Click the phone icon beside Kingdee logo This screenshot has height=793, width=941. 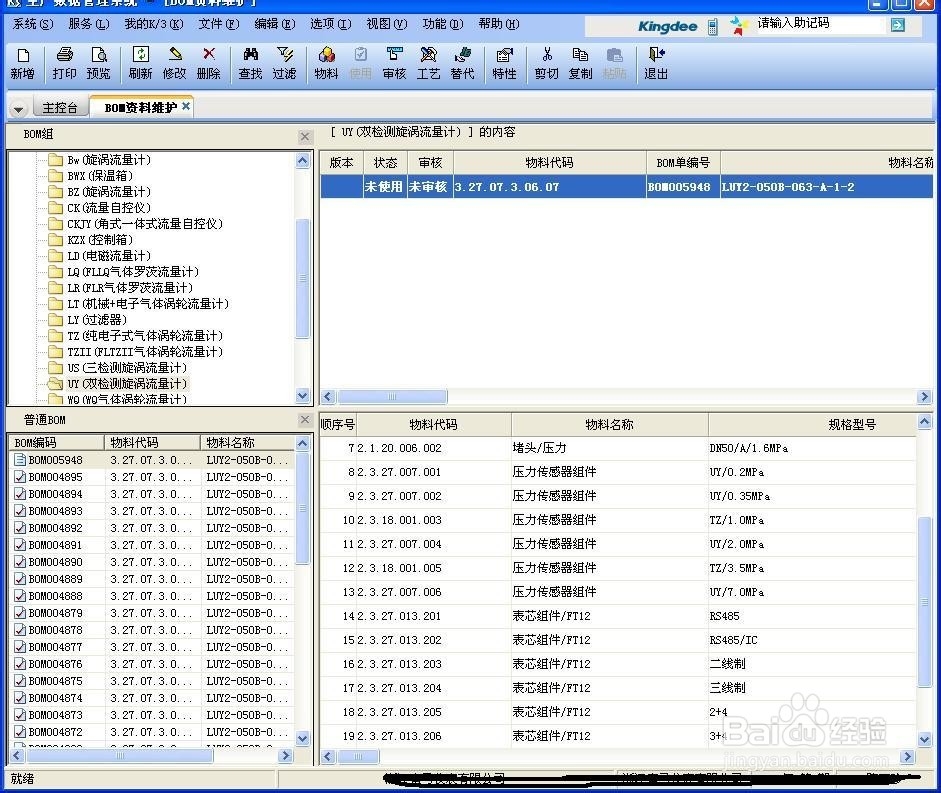pos(712,26)
